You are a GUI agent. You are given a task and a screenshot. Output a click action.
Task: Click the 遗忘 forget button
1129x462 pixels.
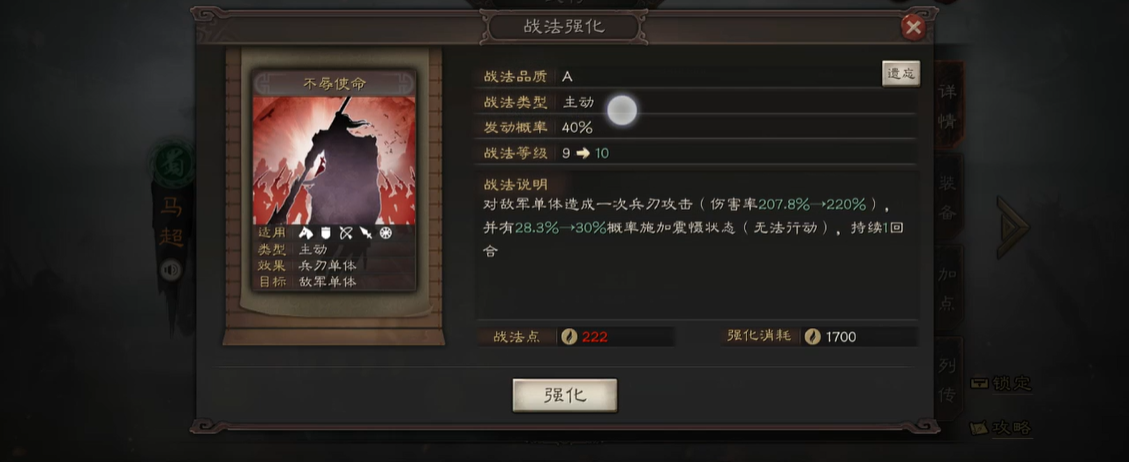(901, 73)
